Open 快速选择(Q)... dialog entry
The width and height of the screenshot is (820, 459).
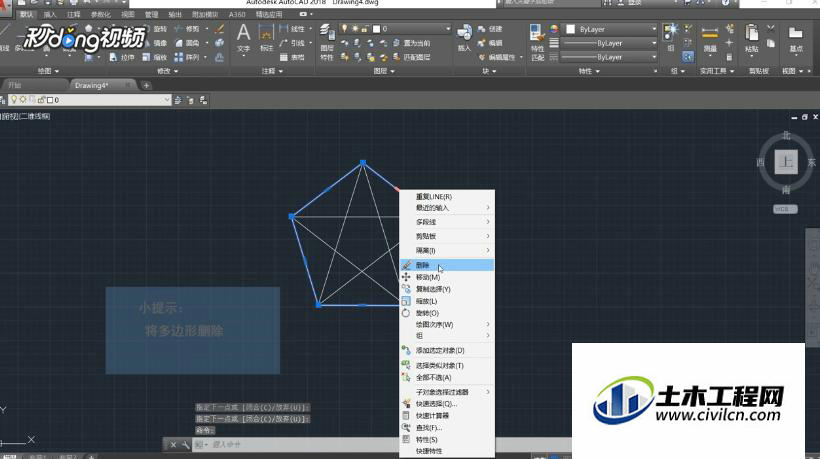point(447,404)
